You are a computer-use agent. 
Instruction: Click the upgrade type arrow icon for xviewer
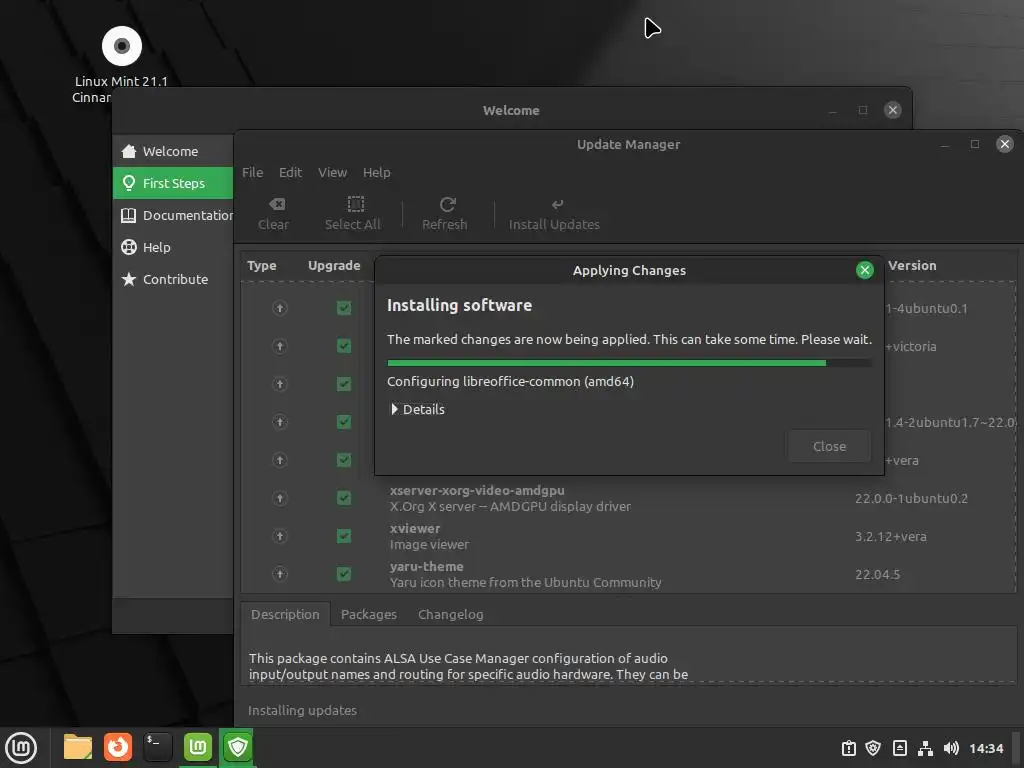(280, 536)
